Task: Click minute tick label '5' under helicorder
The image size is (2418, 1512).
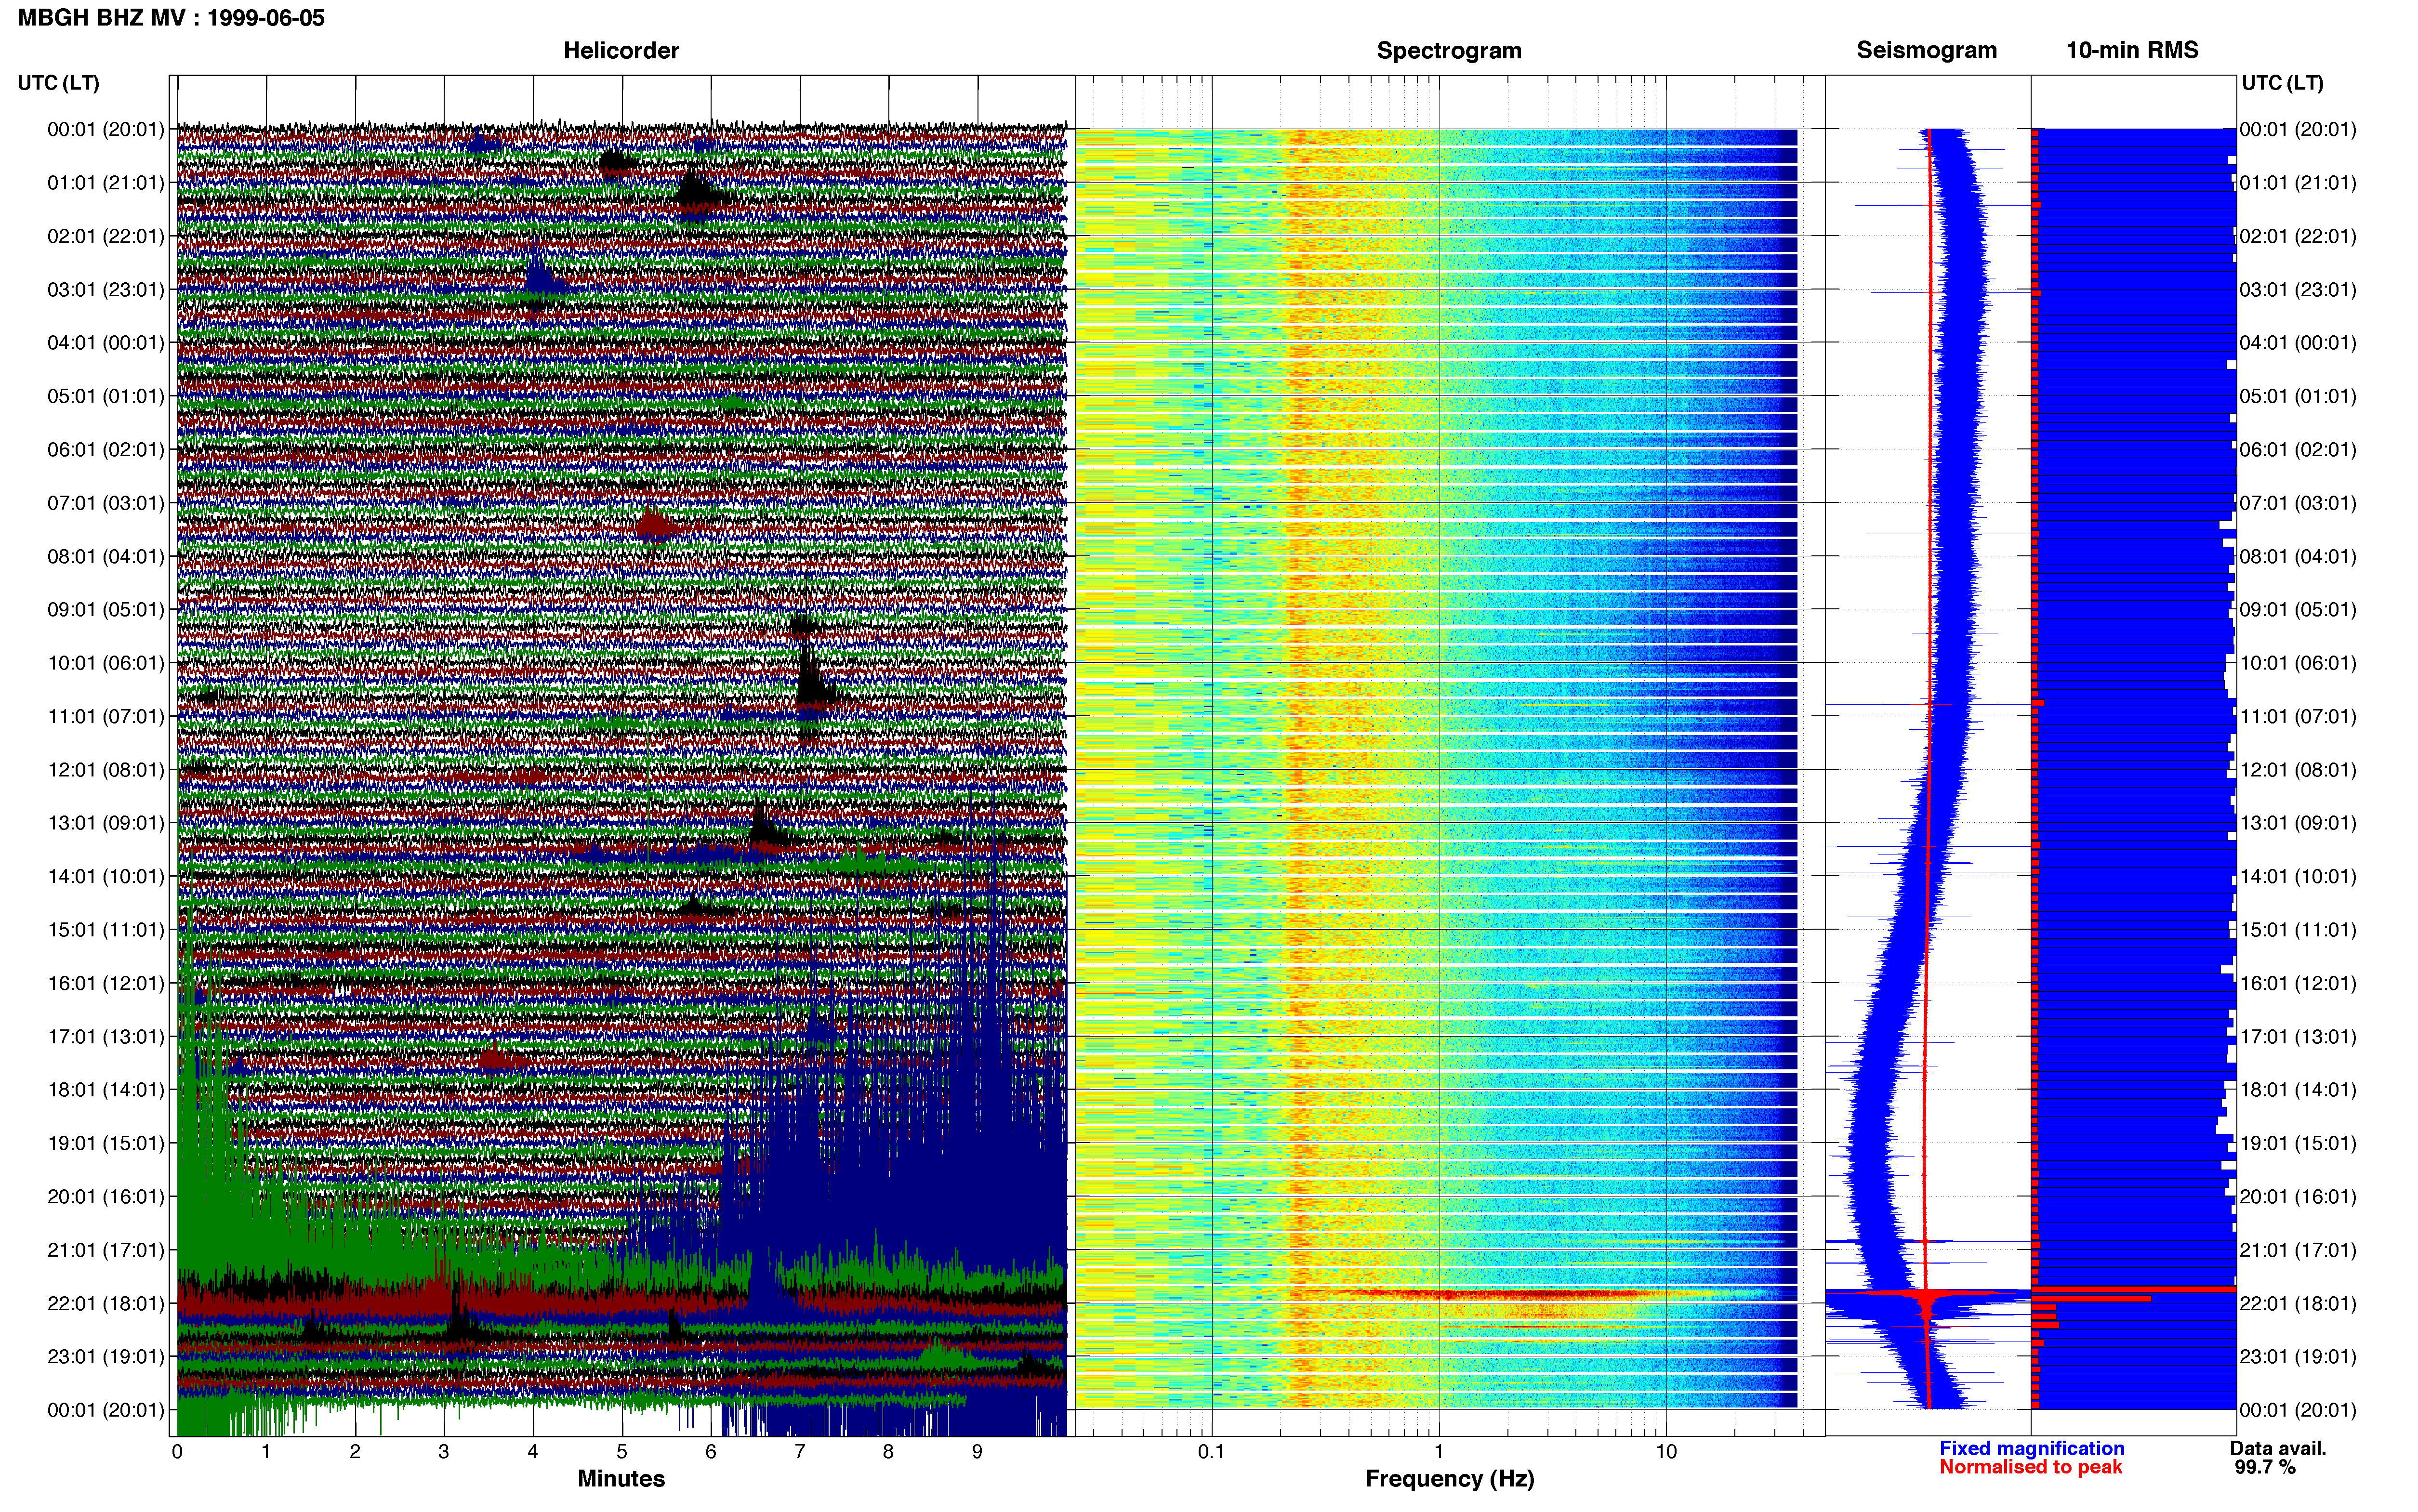Action: tap(621, 1451)
